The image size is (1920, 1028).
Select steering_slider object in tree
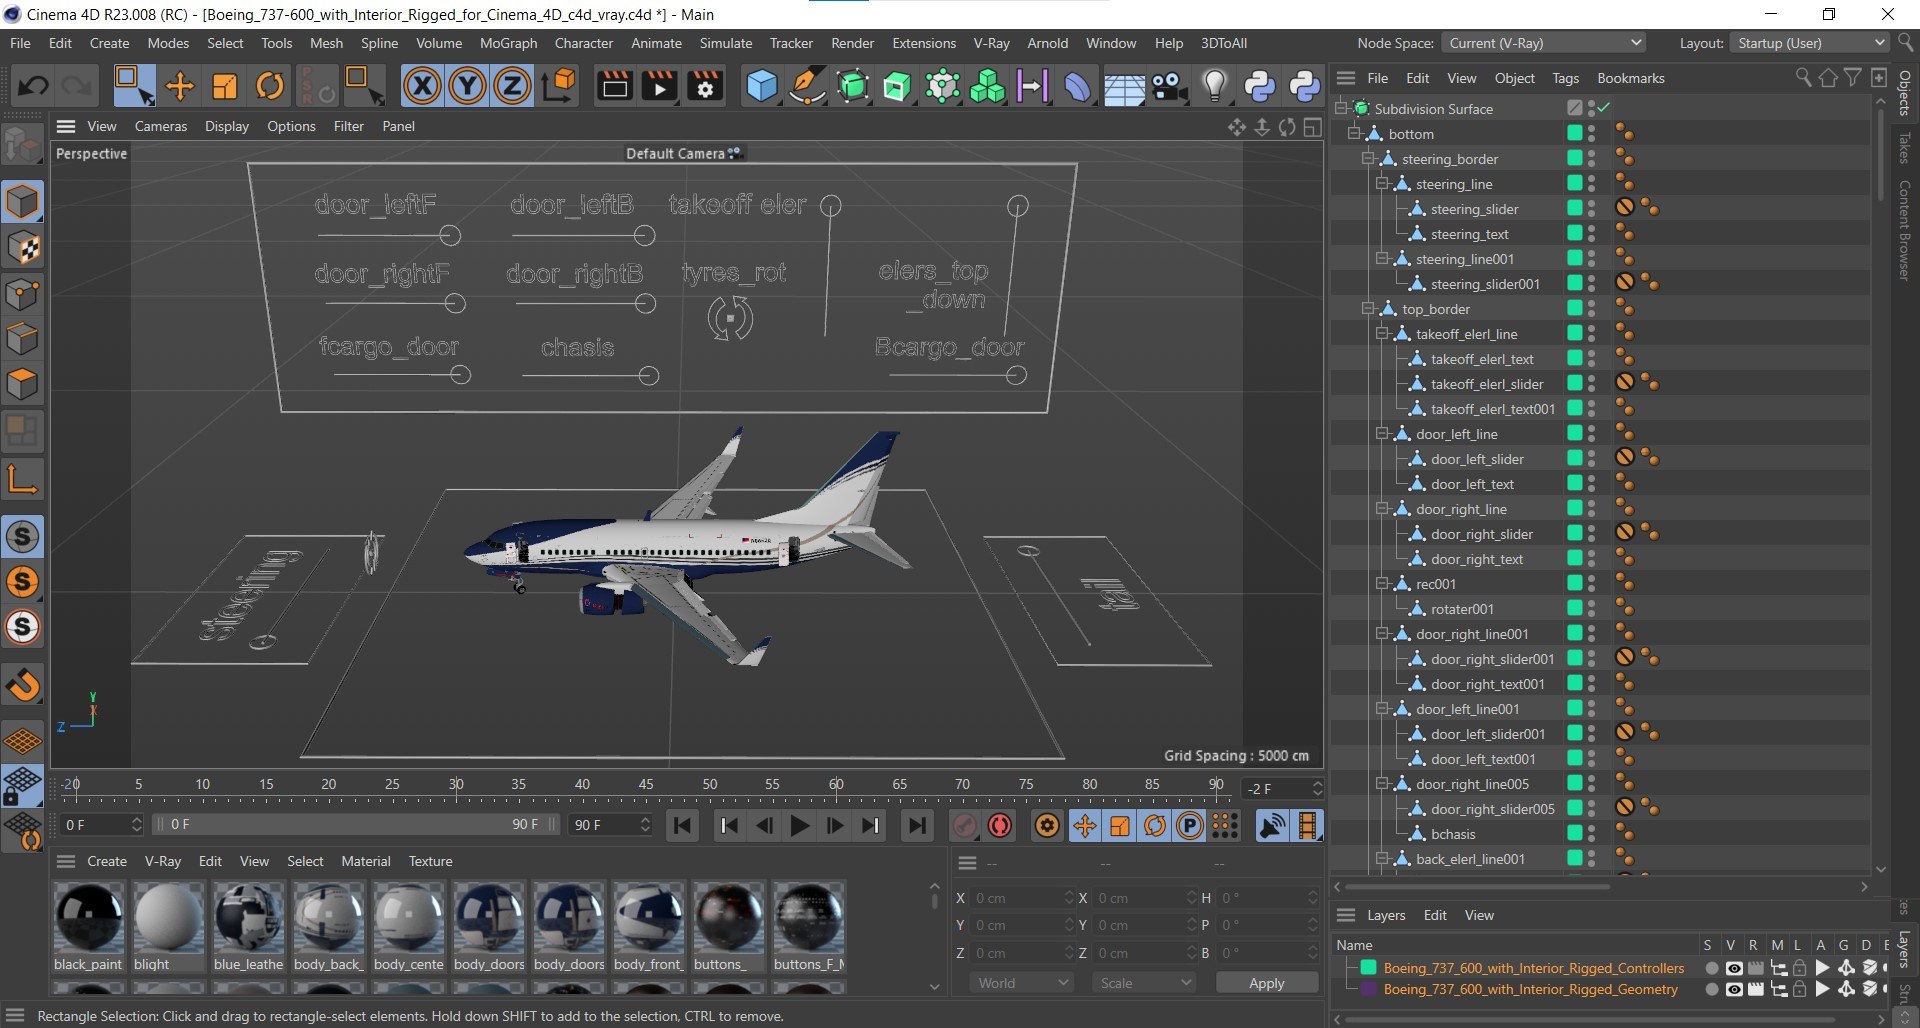pyautogui.click(x=1474, y=209)
